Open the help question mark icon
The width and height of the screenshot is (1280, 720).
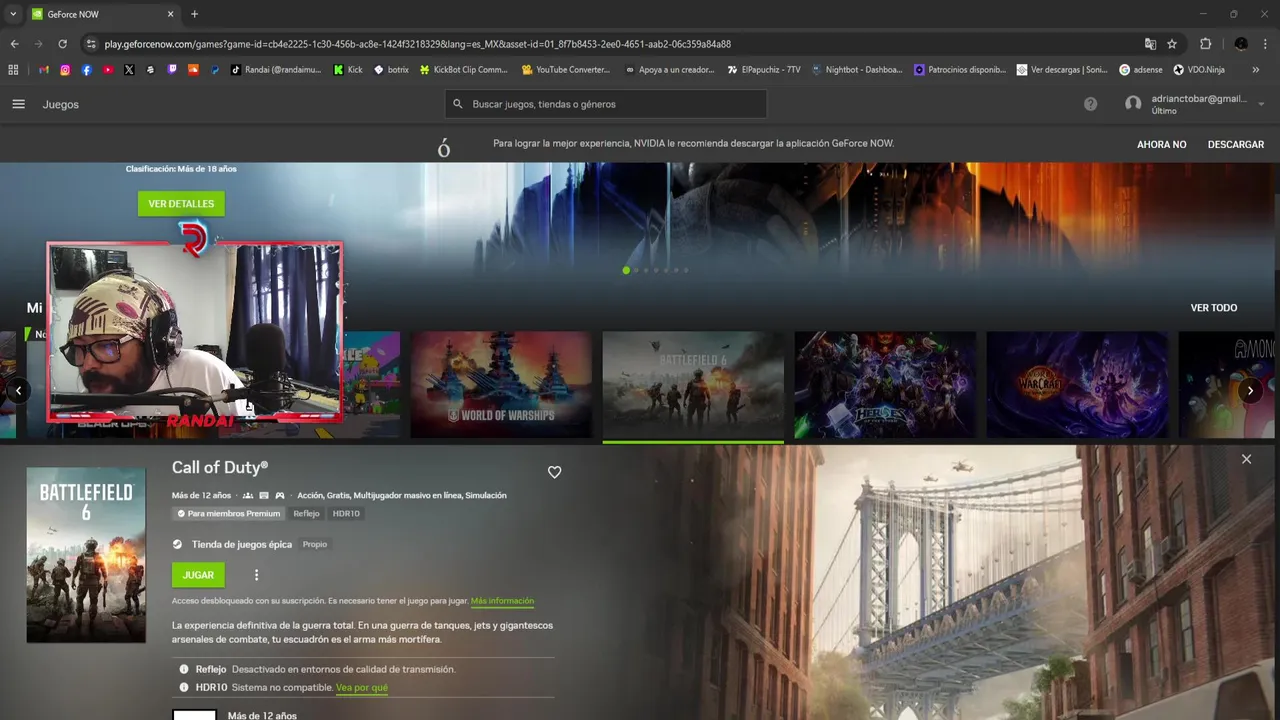click(x=1090, y=104)
